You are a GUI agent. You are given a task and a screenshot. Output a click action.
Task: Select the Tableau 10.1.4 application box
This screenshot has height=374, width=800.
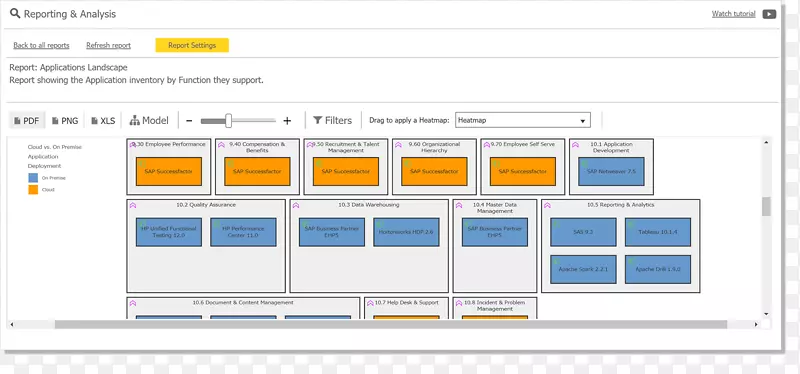point(658,232)
